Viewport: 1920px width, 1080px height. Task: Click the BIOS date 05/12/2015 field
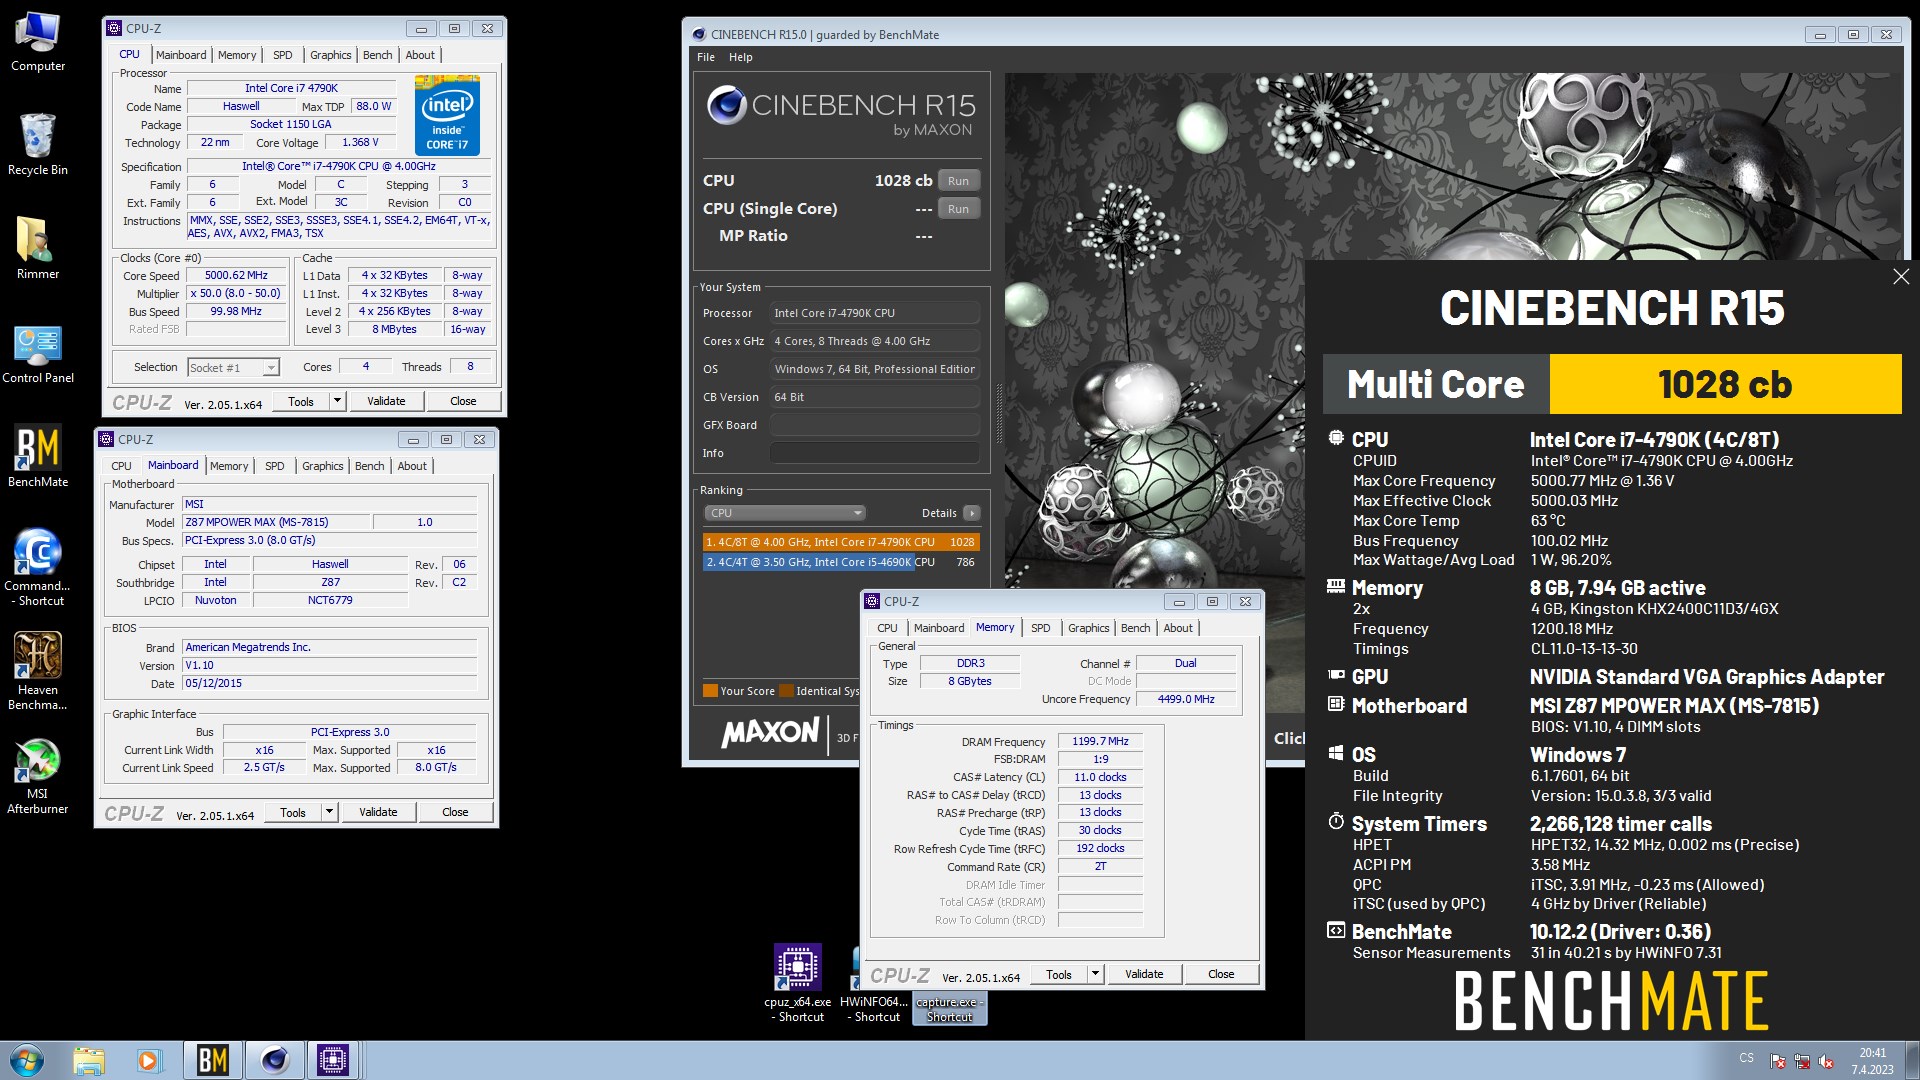tap(330, 684)
